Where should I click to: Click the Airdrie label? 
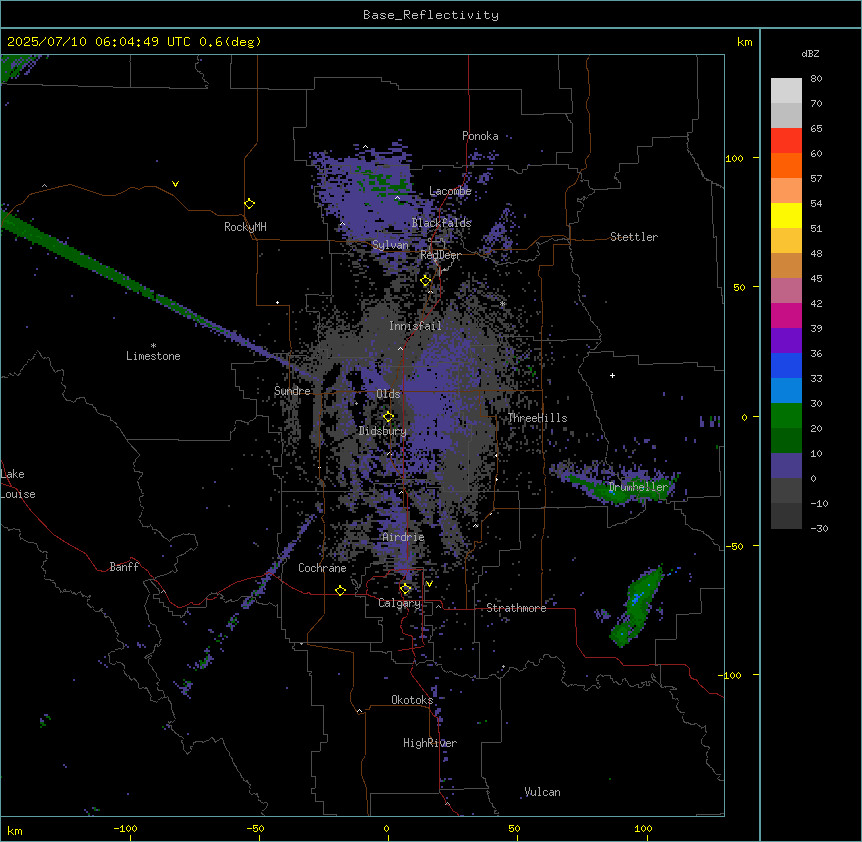click(x=403, y=537)
